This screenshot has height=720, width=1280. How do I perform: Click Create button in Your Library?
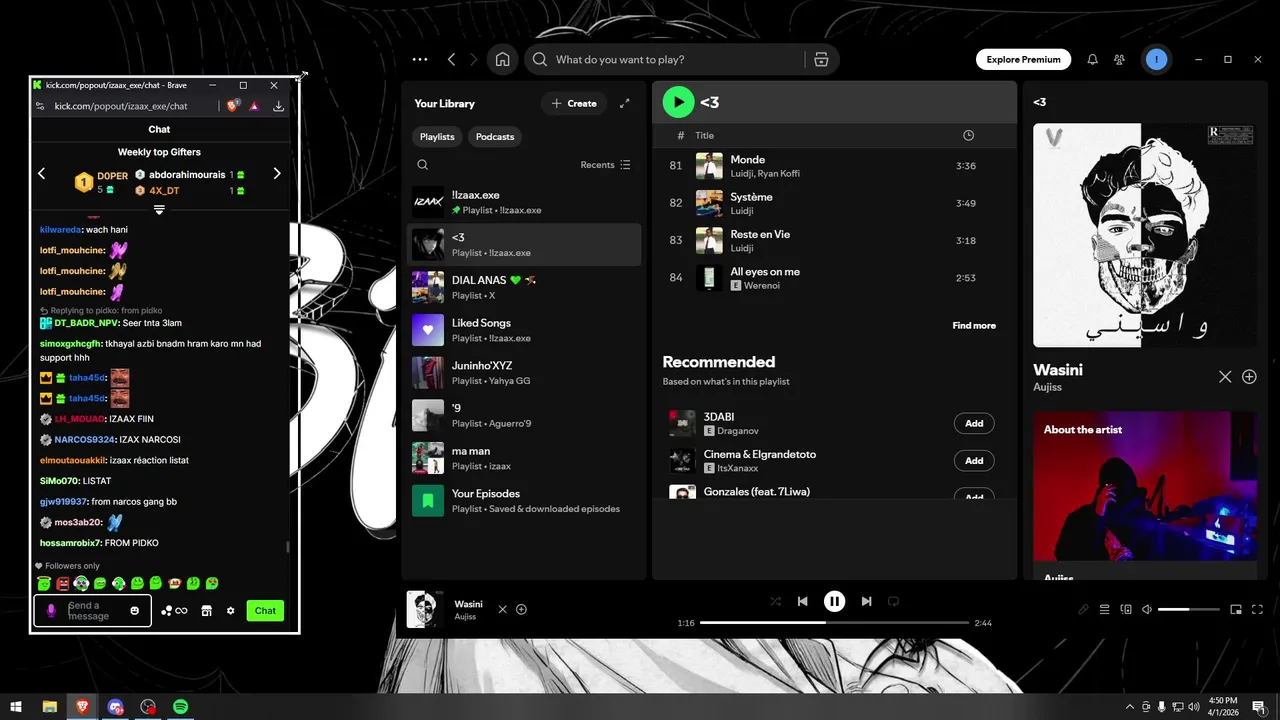coord(574,103)
